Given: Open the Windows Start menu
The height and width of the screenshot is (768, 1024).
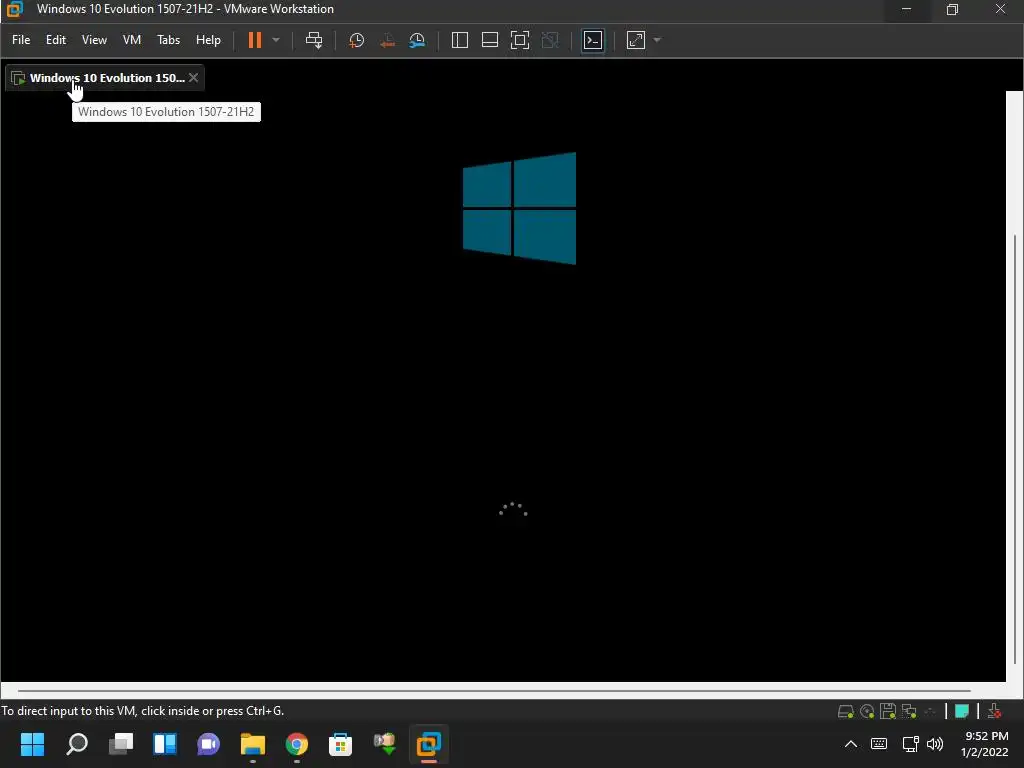Looking at the screenshot, I should pyautogui.click(x=32, y=744).
